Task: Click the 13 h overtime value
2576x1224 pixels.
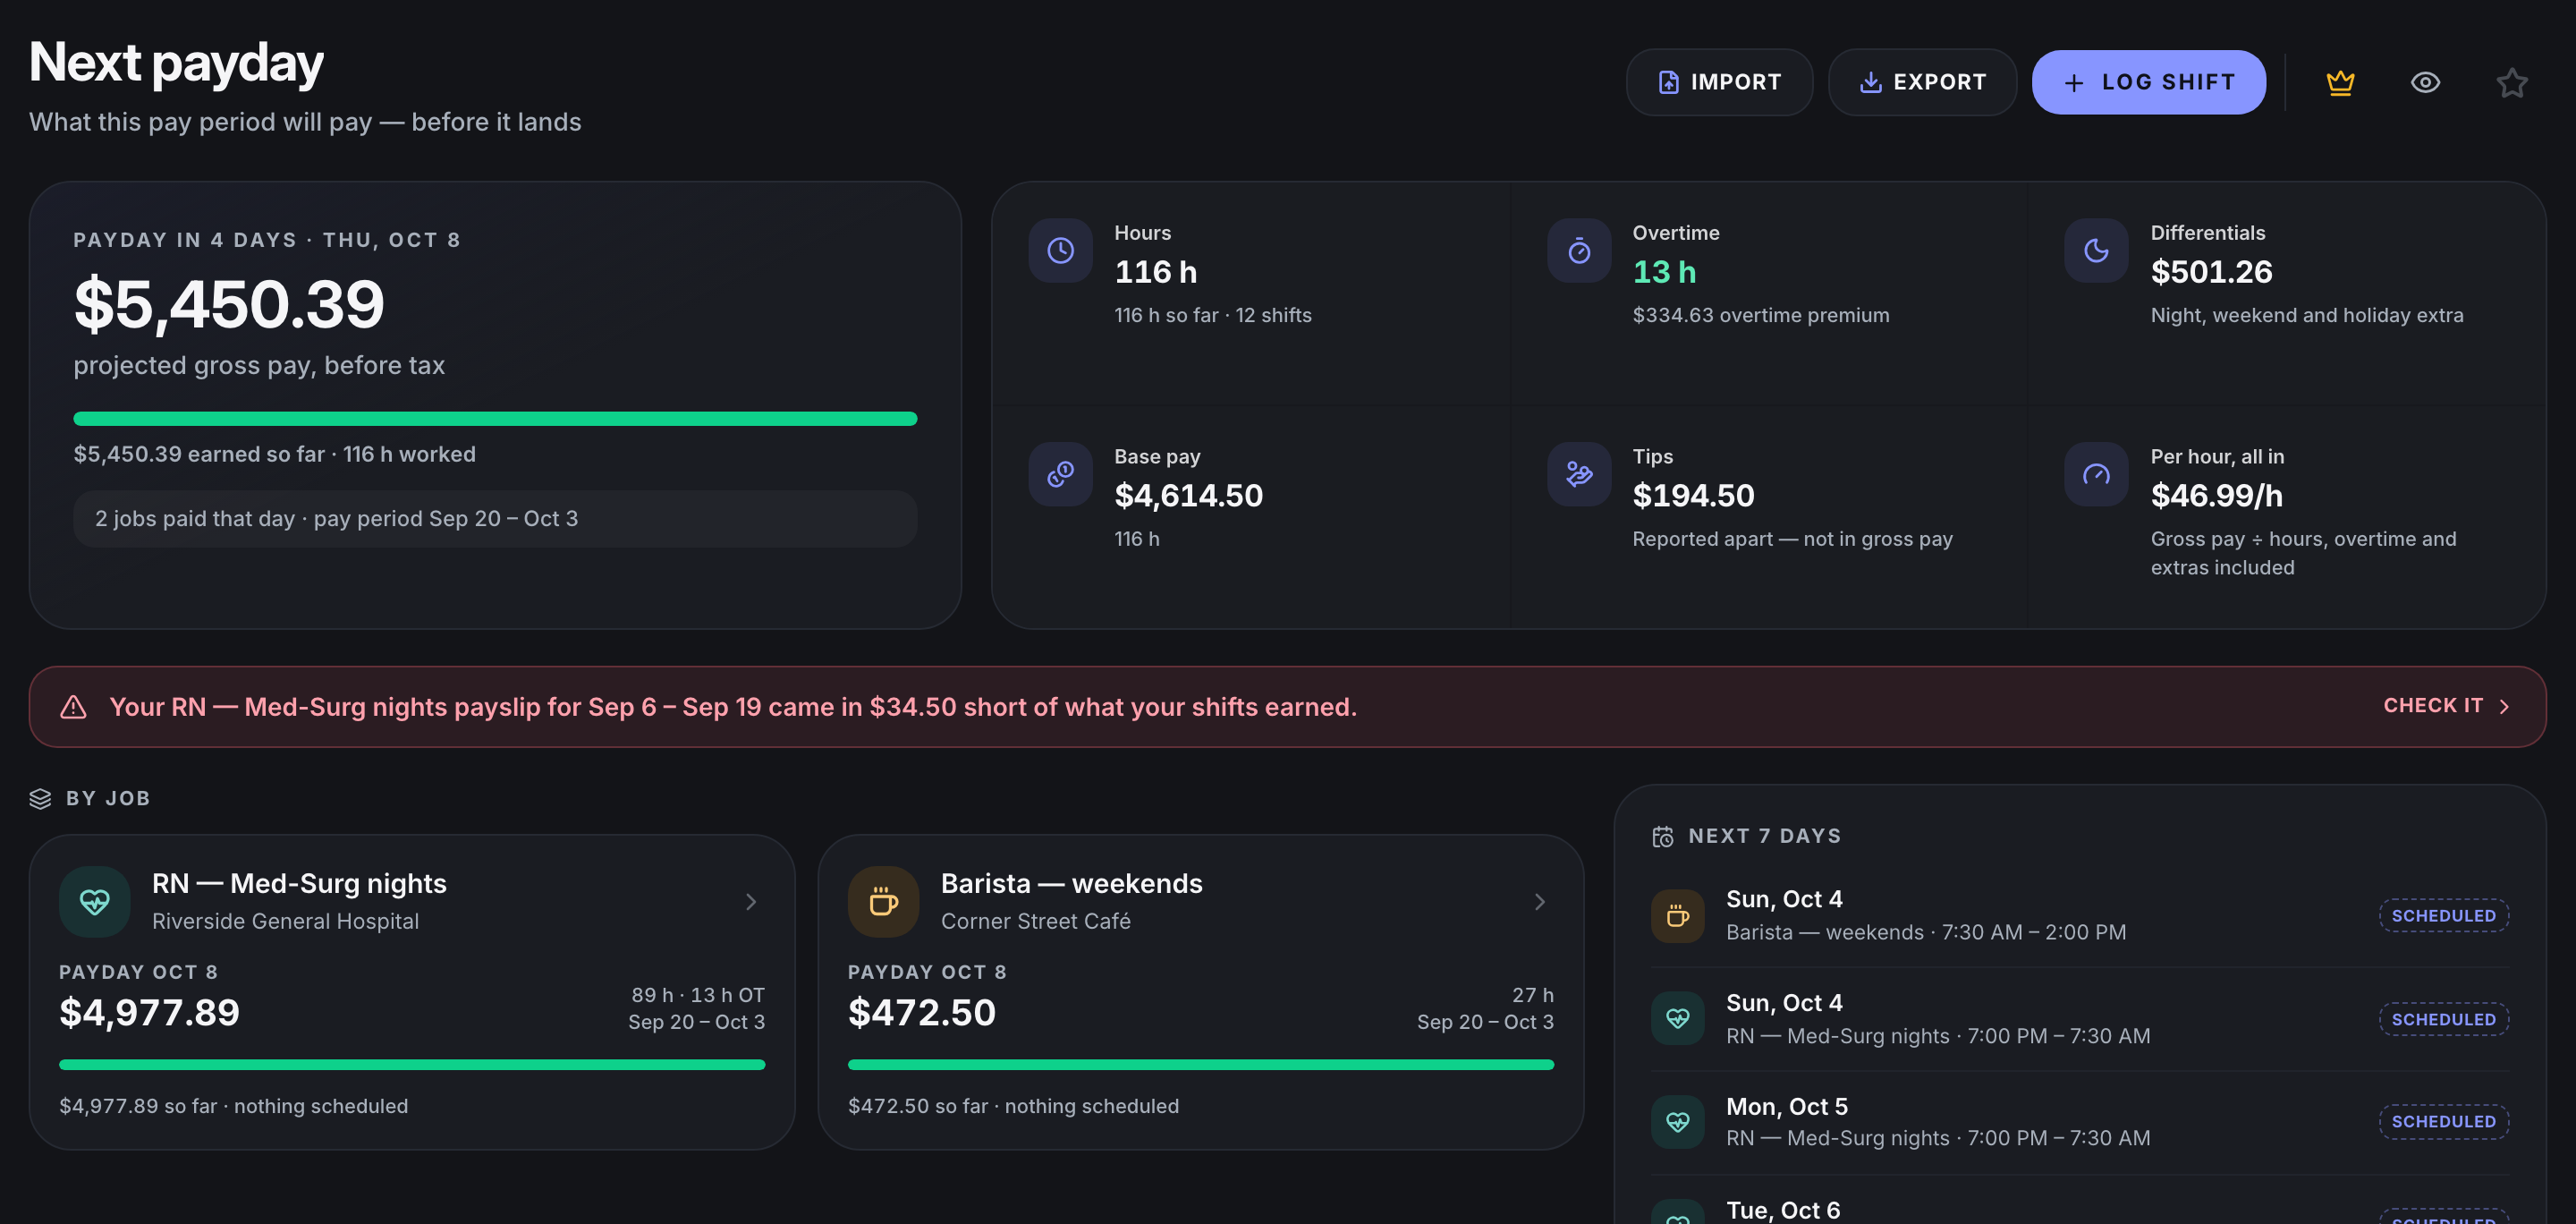Action: 1664,271
